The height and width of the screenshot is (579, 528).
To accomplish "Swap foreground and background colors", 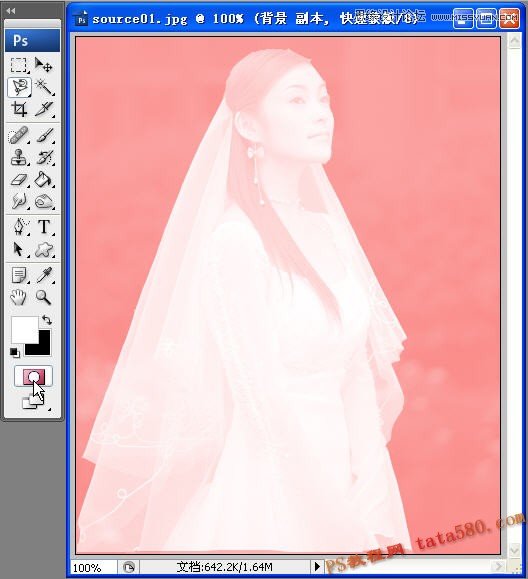I will point(47,319).
